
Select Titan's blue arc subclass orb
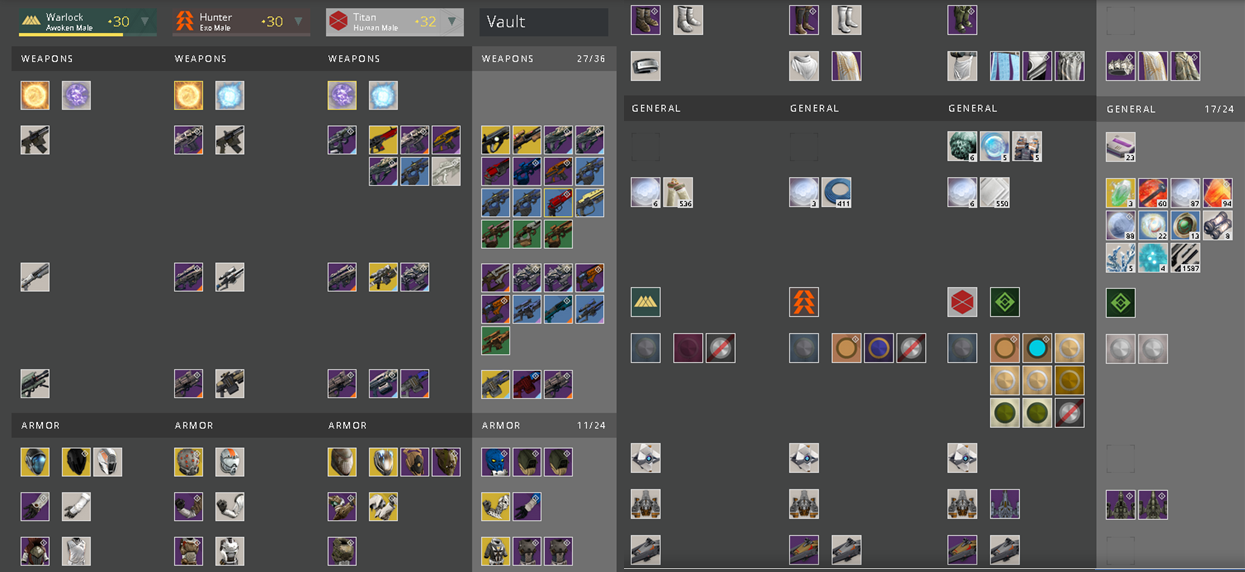[x=383, y=95]
